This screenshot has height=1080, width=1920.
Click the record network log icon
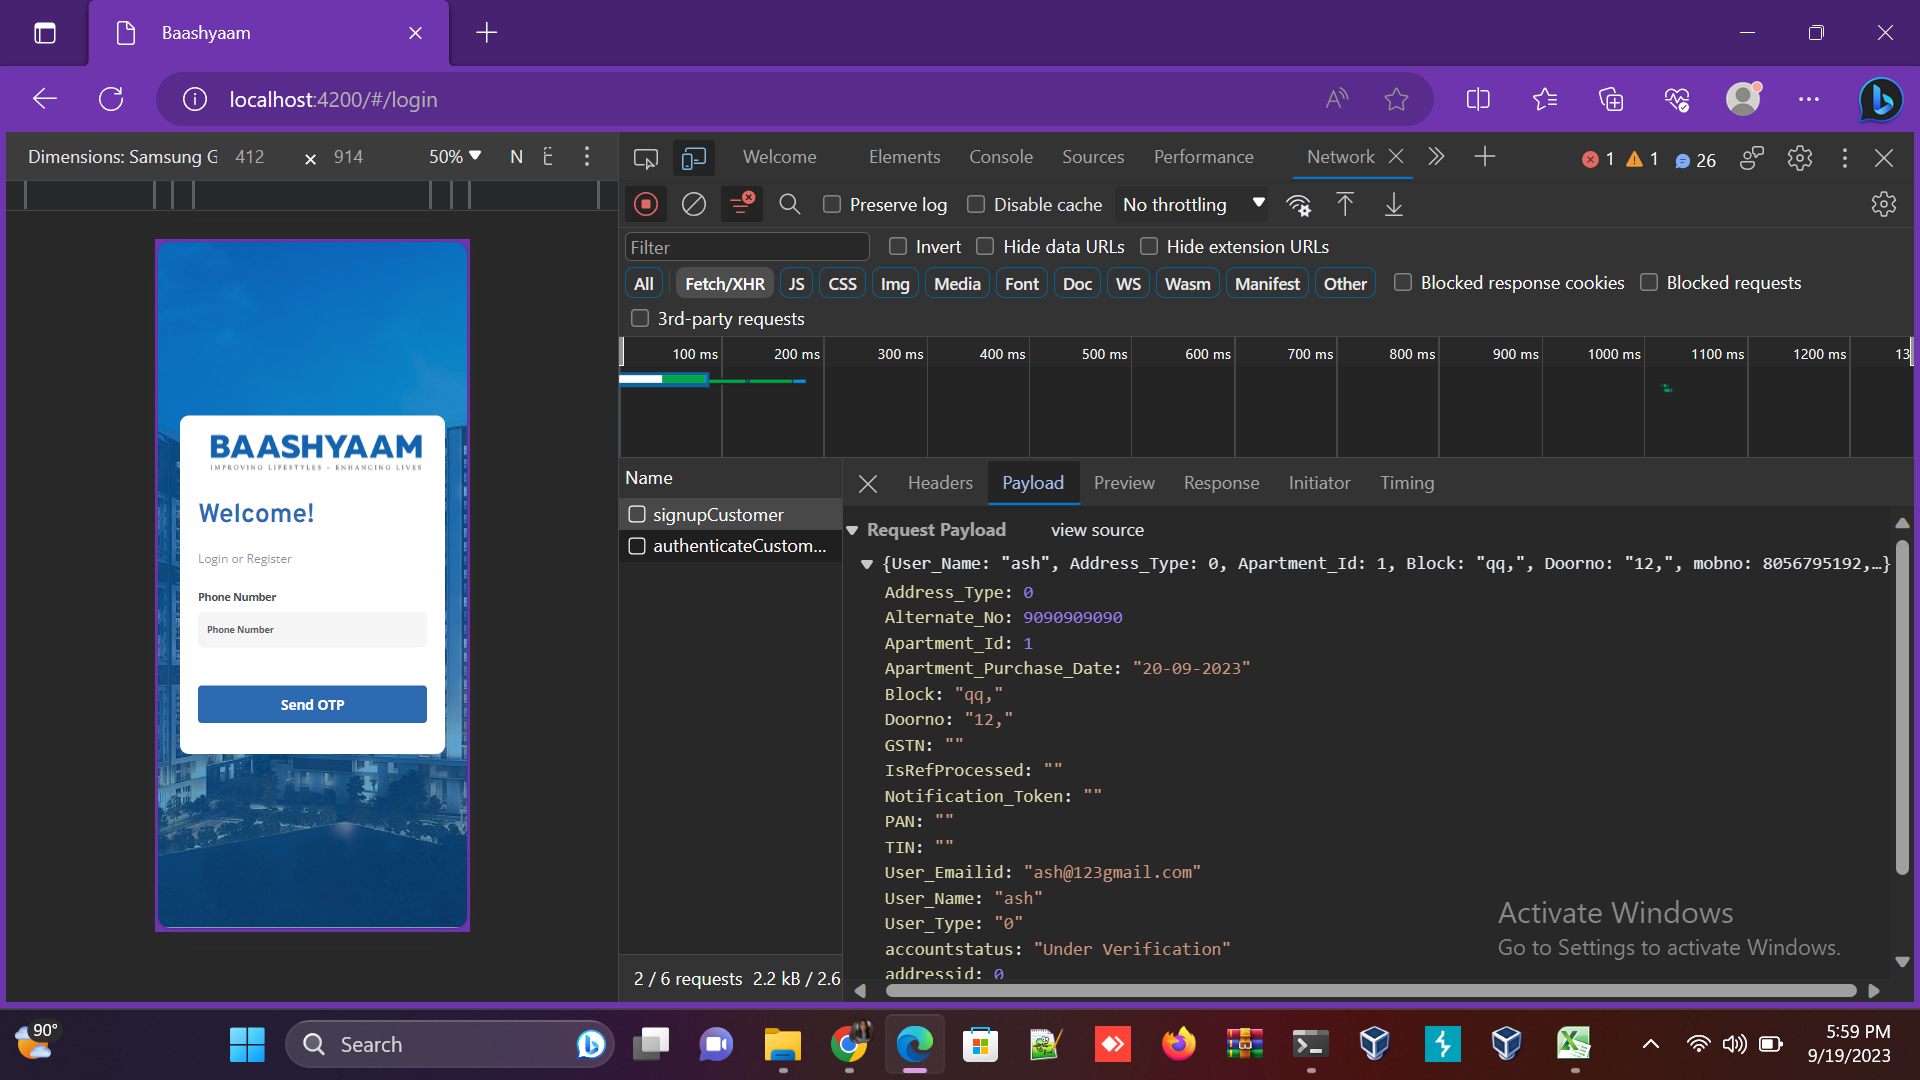[x=646, y=205]
